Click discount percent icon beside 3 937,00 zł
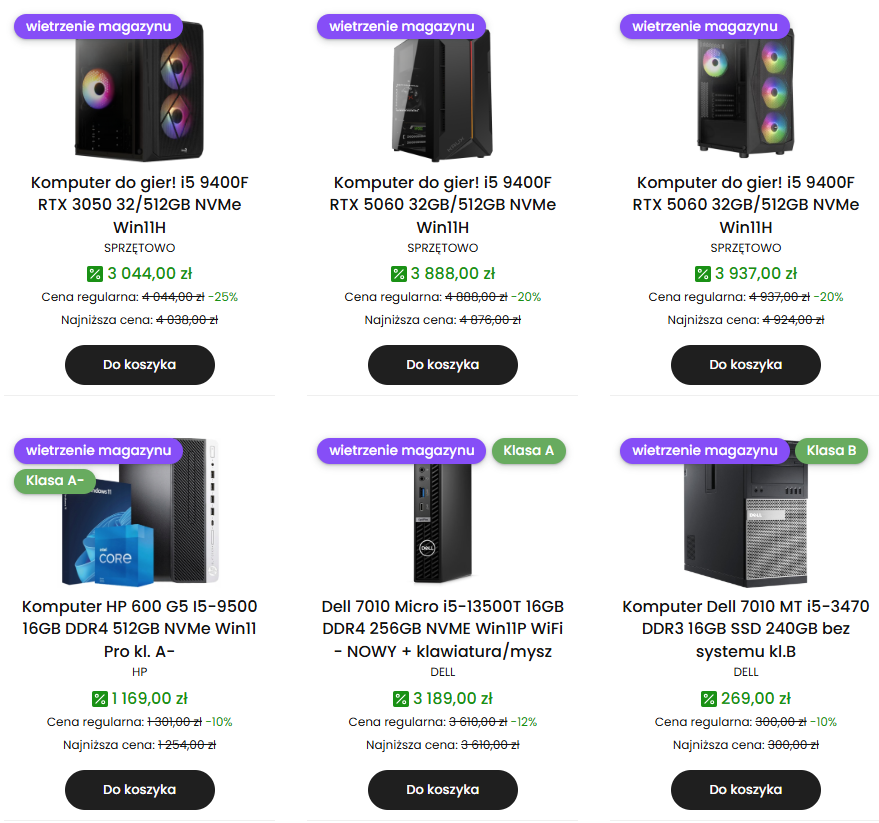Screen dimensions: 879x823 [702, 273]
